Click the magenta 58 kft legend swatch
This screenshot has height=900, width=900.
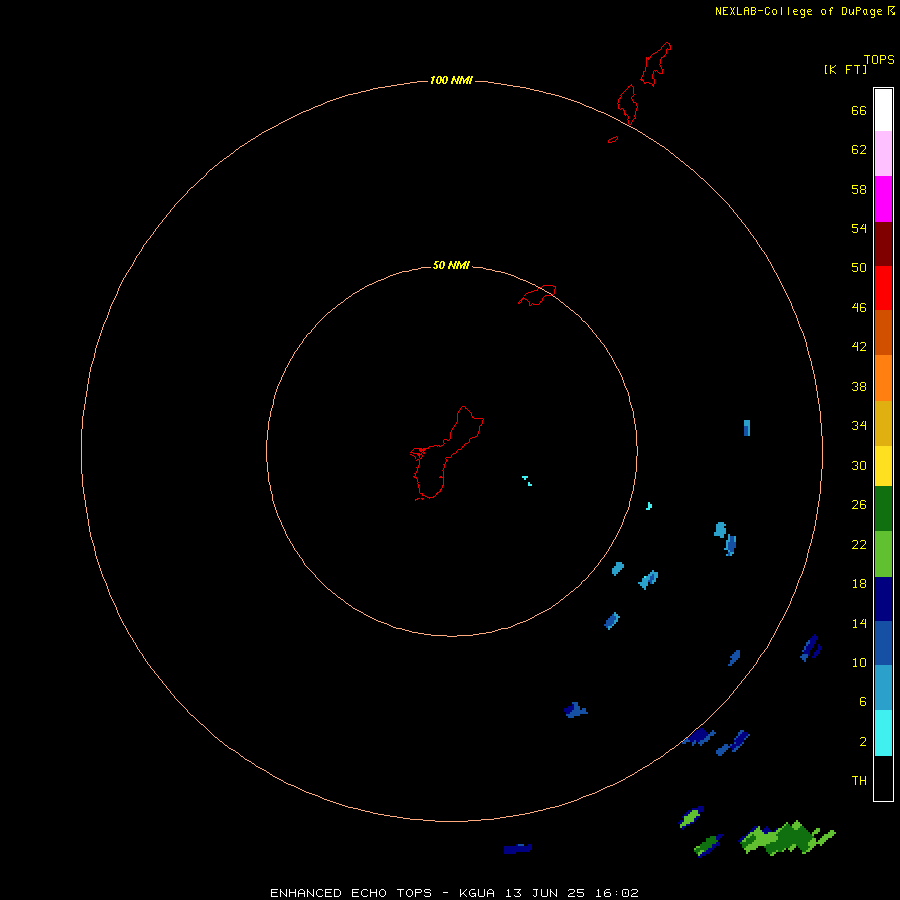point(883,199)
